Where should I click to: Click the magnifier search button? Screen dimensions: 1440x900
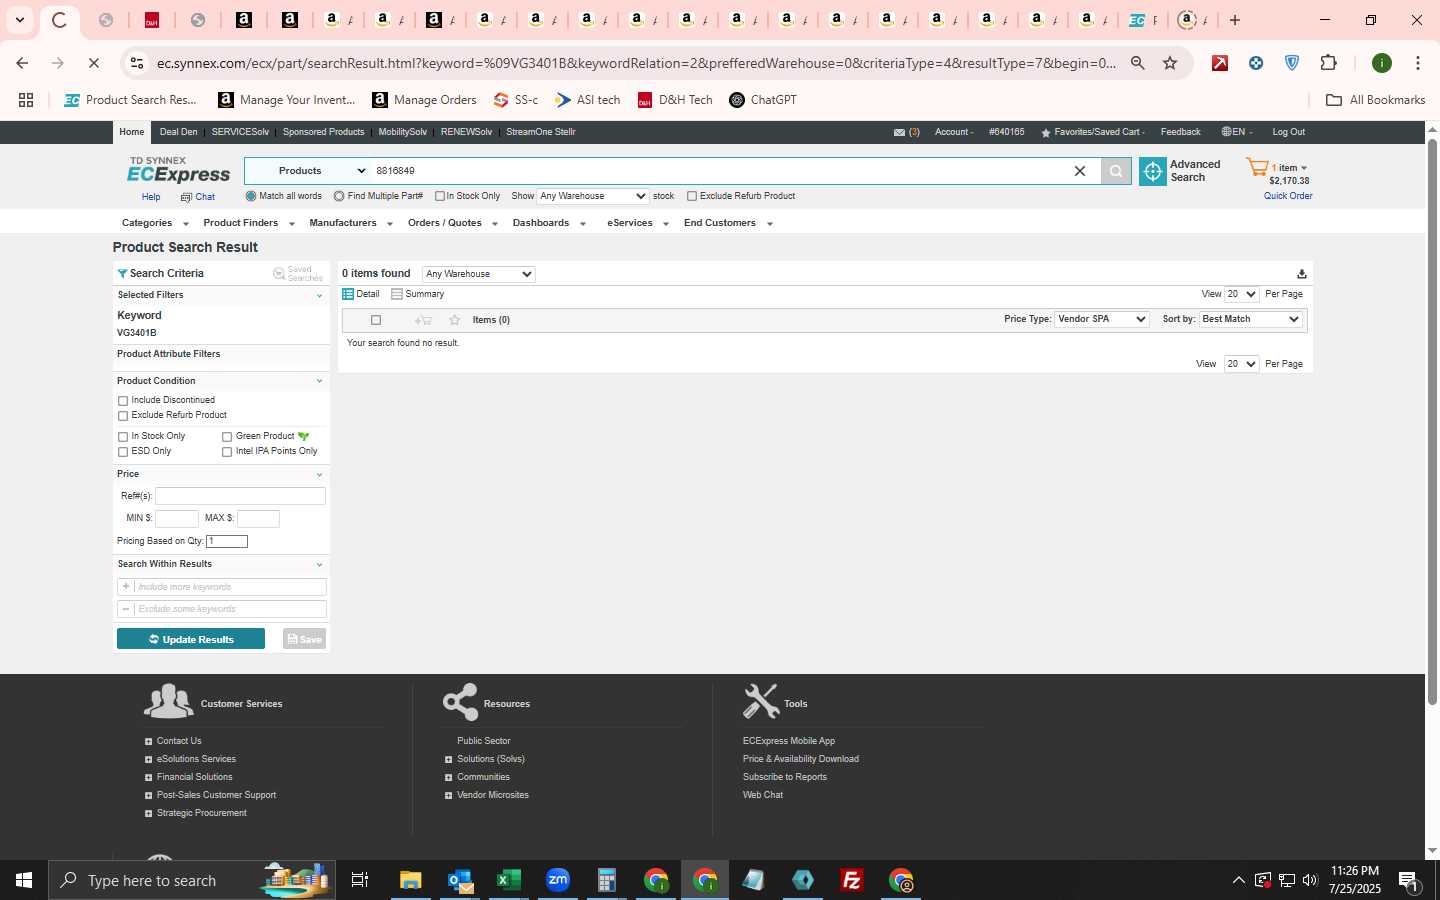click(1116, 171)
